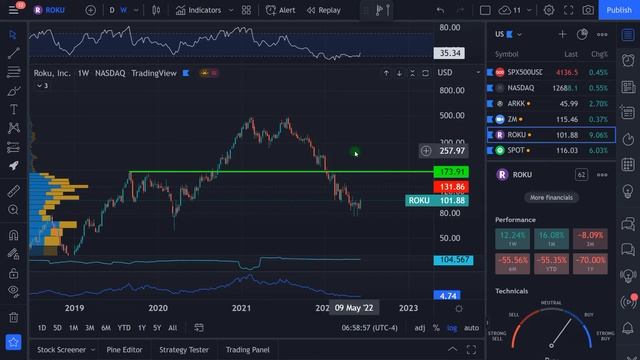Open the select layout square icon

pos(485,10)
